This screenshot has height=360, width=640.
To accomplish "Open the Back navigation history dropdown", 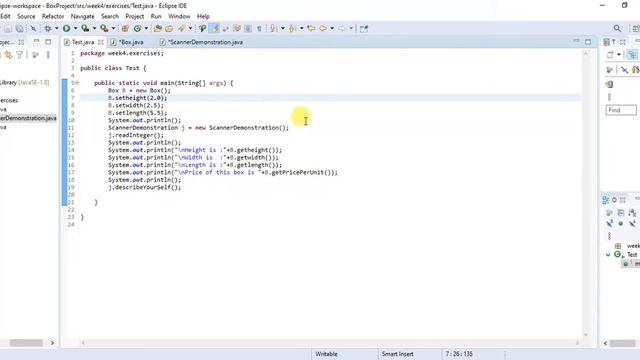I will [332, 28].
